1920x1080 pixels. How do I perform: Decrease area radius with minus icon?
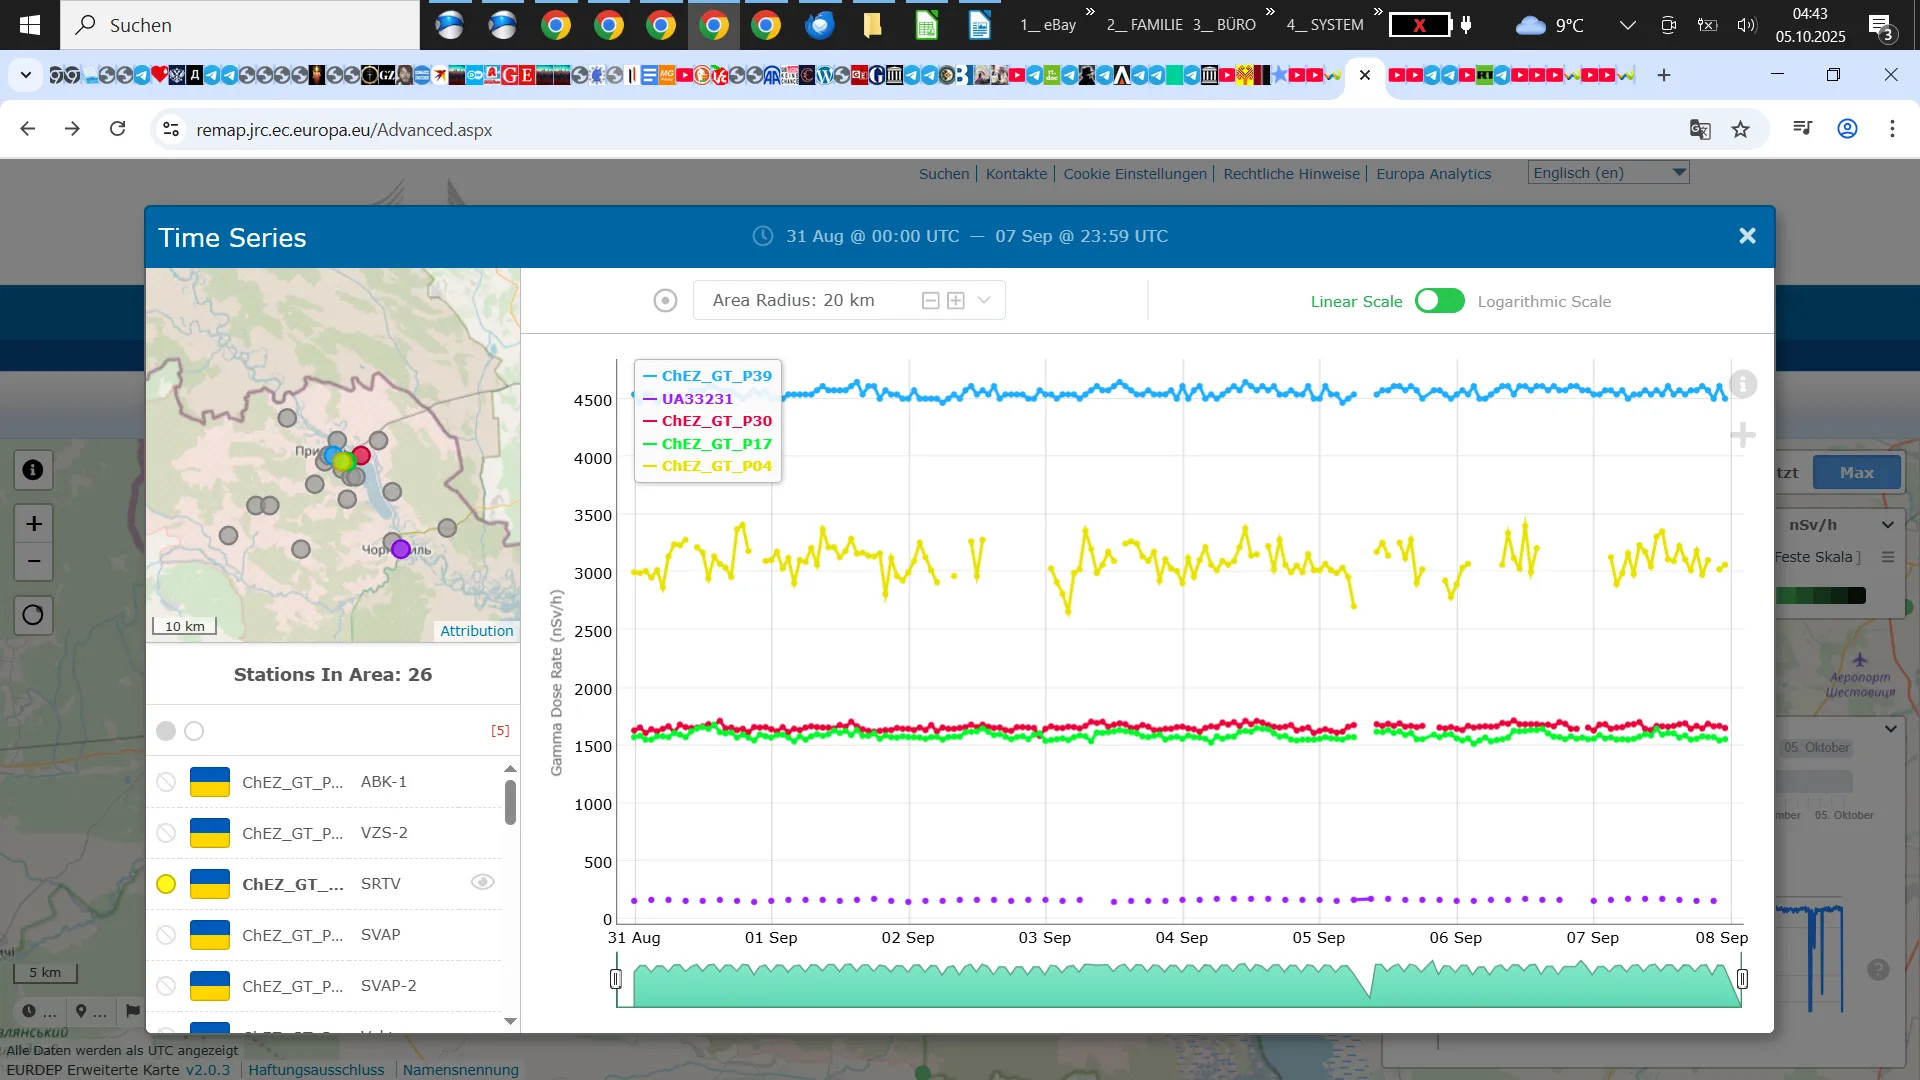click(930, 301)
